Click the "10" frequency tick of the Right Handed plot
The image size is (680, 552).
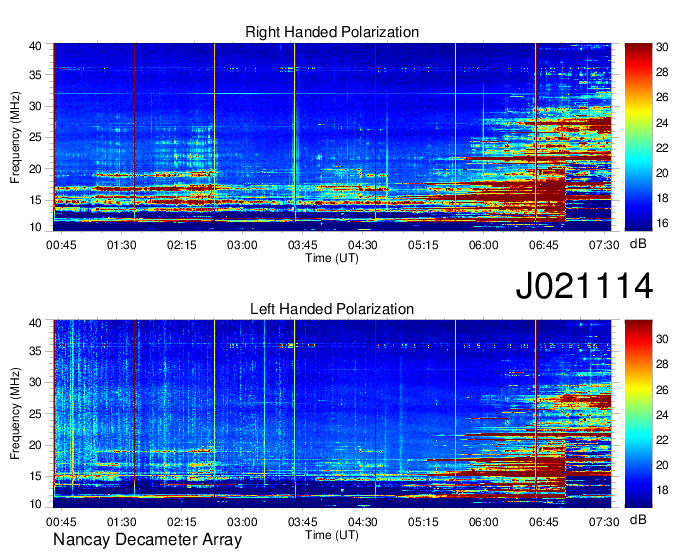(x=35, y=227)
